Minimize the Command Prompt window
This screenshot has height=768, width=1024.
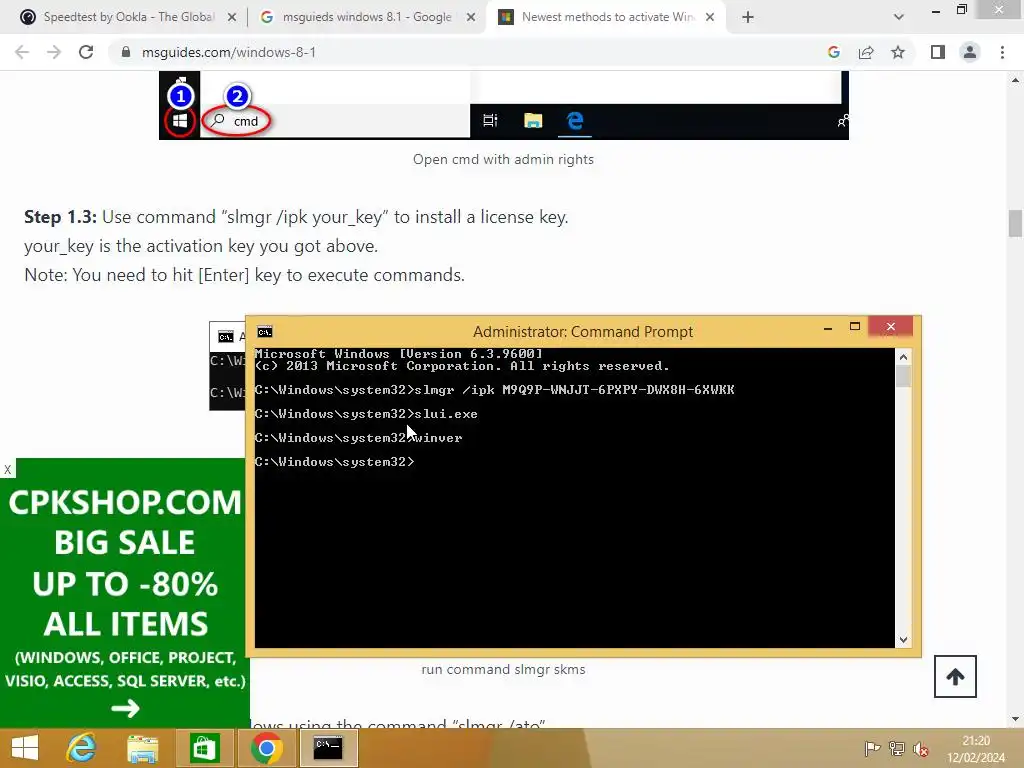coord(828,328)
